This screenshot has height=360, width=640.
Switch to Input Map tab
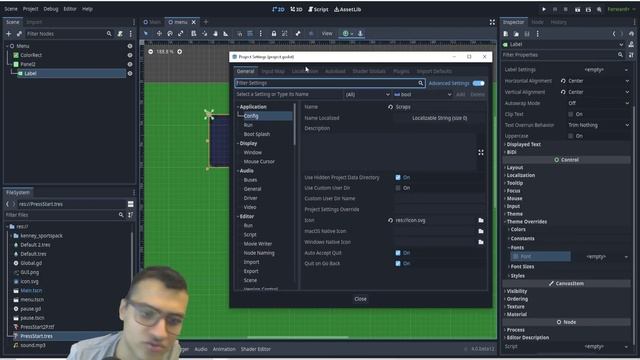tap(273, 71)
